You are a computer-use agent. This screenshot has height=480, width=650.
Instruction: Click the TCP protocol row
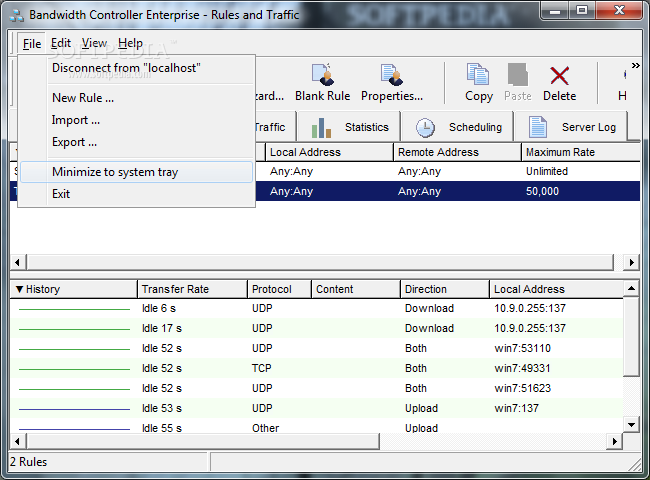(x=316, y=368)
